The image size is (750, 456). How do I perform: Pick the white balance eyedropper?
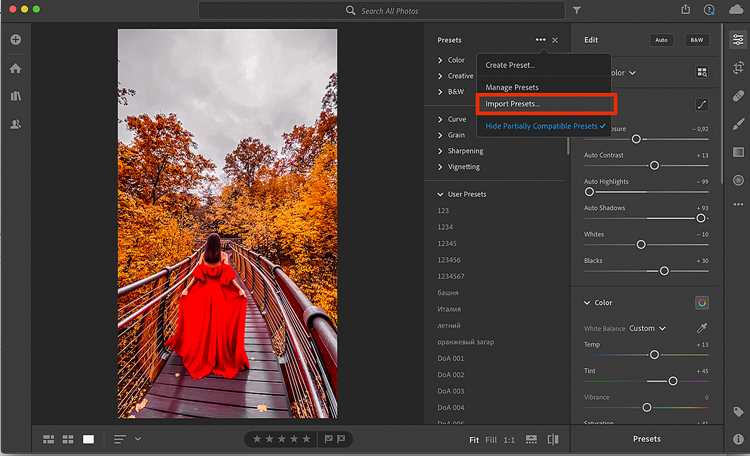(702, 328)
